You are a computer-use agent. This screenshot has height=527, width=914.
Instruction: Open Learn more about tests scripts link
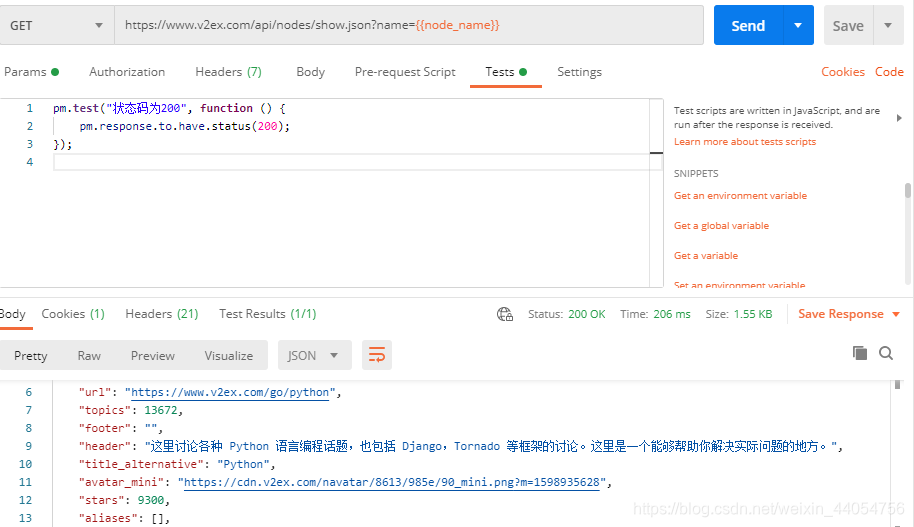[745, 142]
